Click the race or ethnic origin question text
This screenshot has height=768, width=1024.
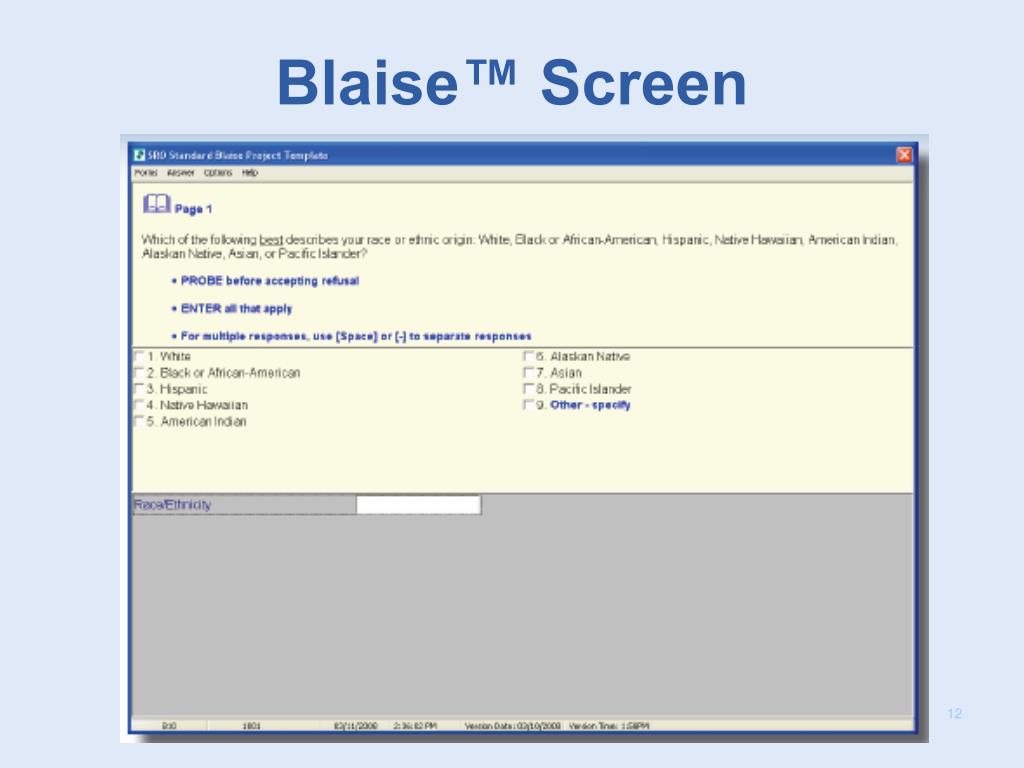(519, 246)
